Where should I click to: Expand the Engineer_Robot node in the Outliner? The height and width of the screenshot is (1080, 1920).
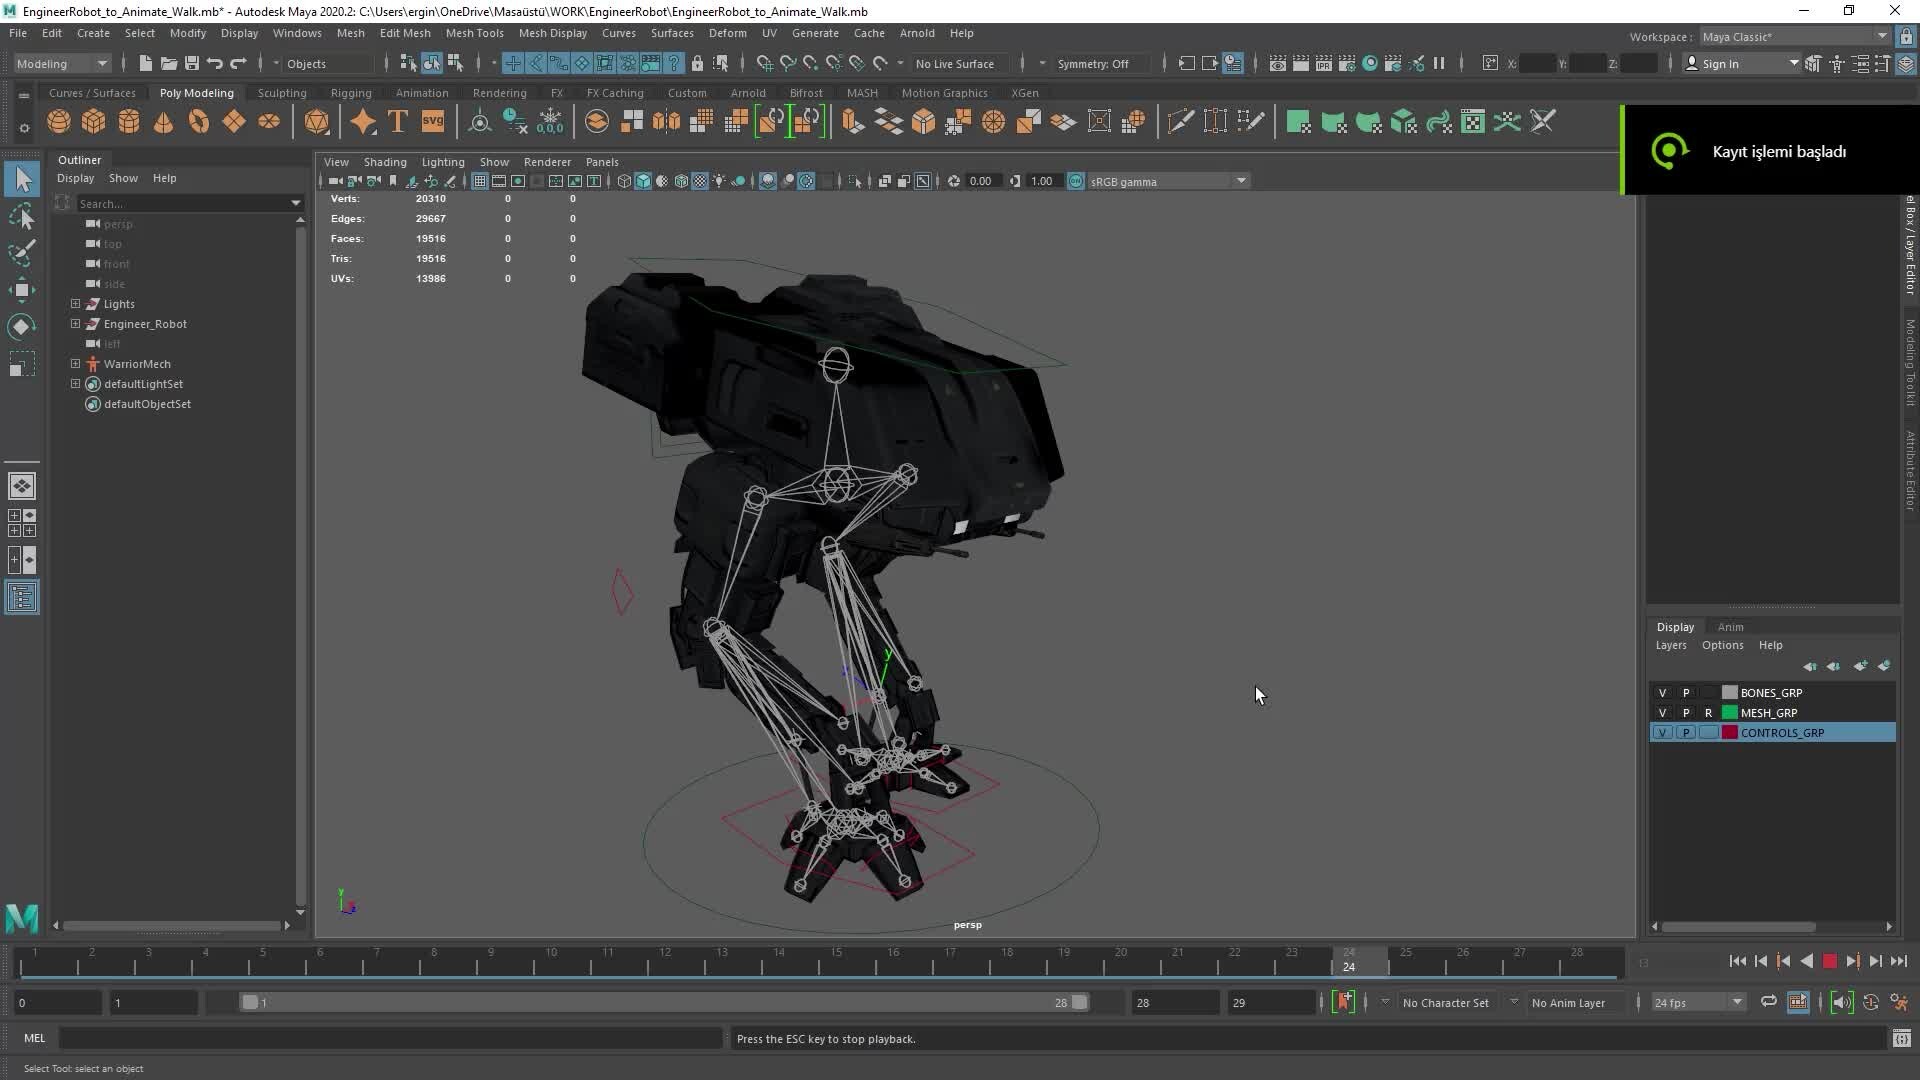click(x=74, y=323)
